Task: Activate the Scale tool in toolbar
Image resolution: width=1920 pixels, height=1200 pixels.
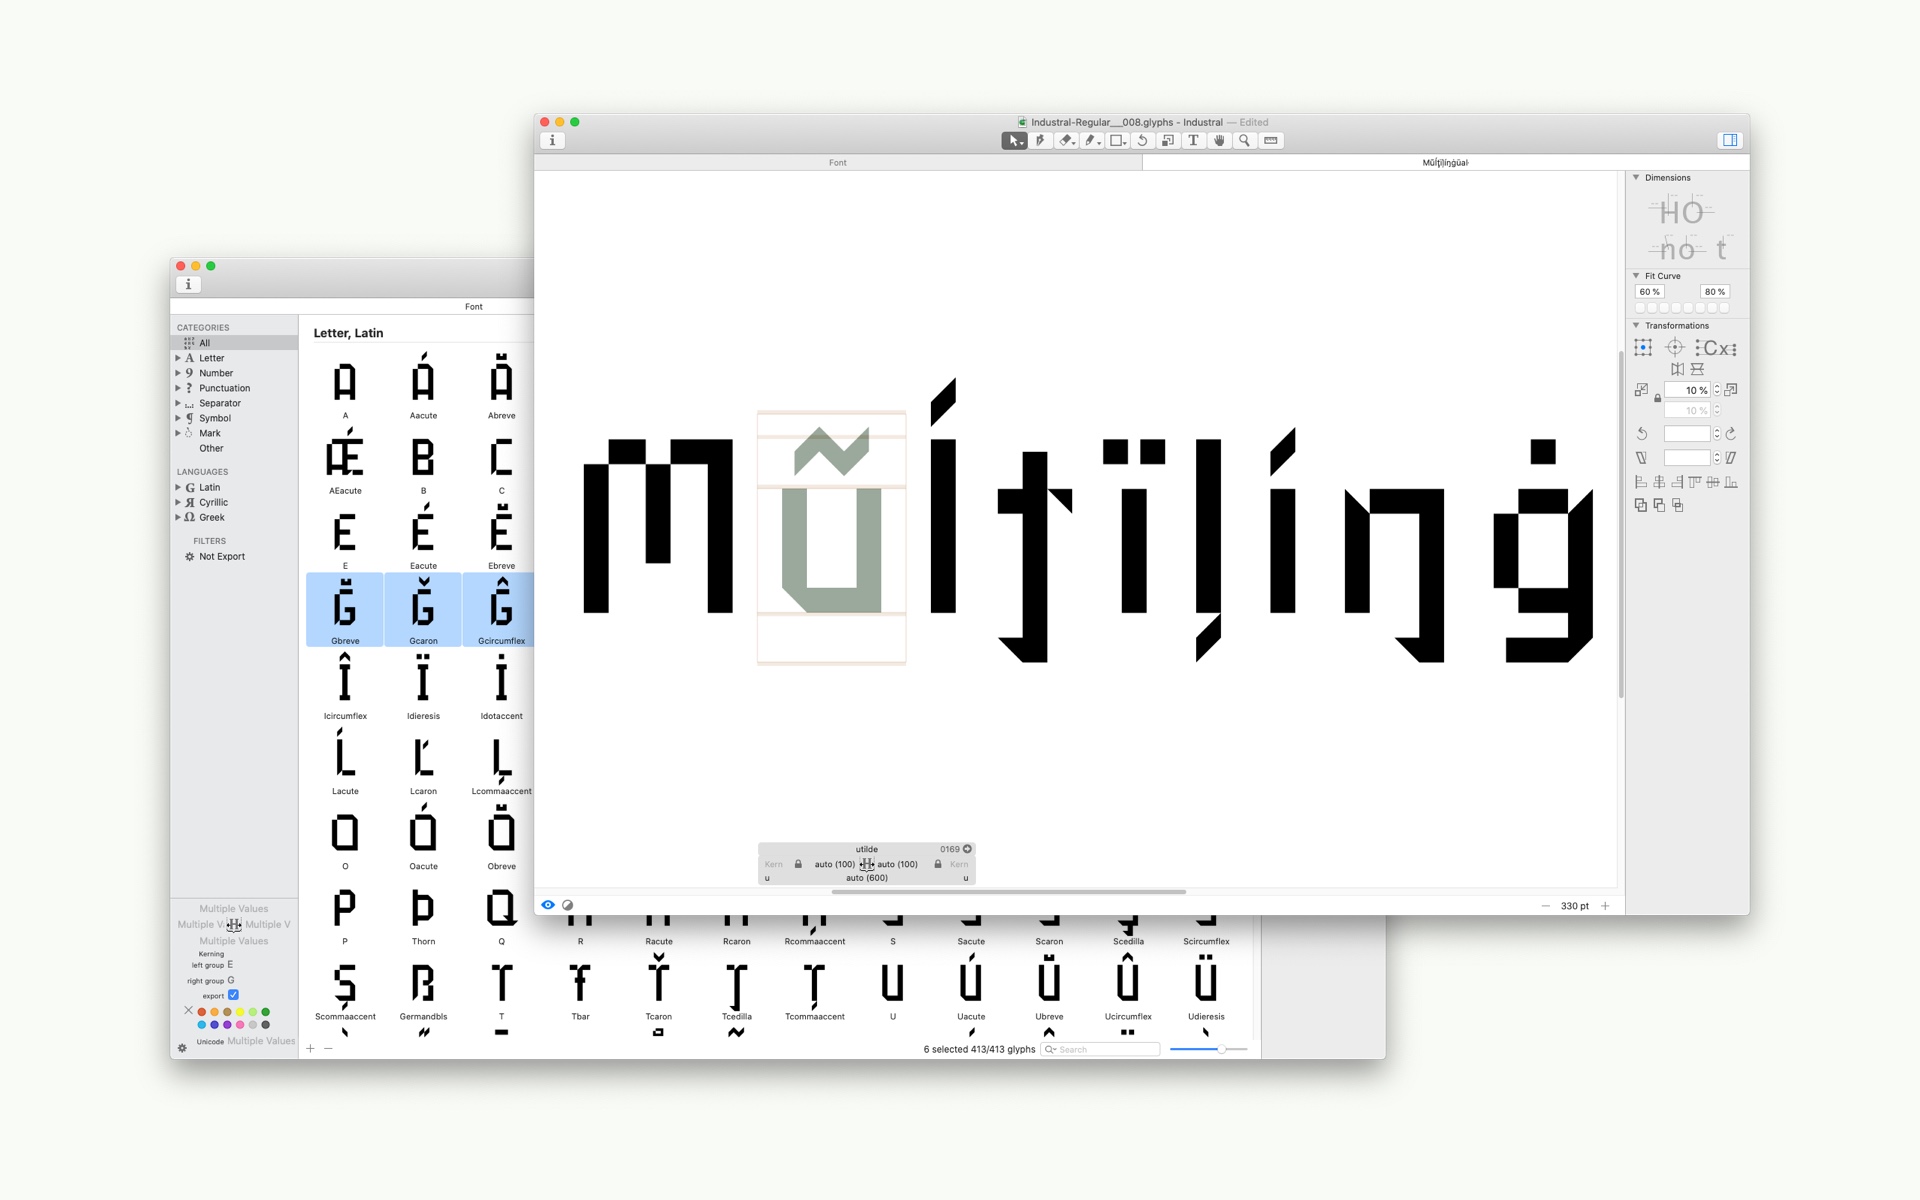Action: tap(1168, 141)
